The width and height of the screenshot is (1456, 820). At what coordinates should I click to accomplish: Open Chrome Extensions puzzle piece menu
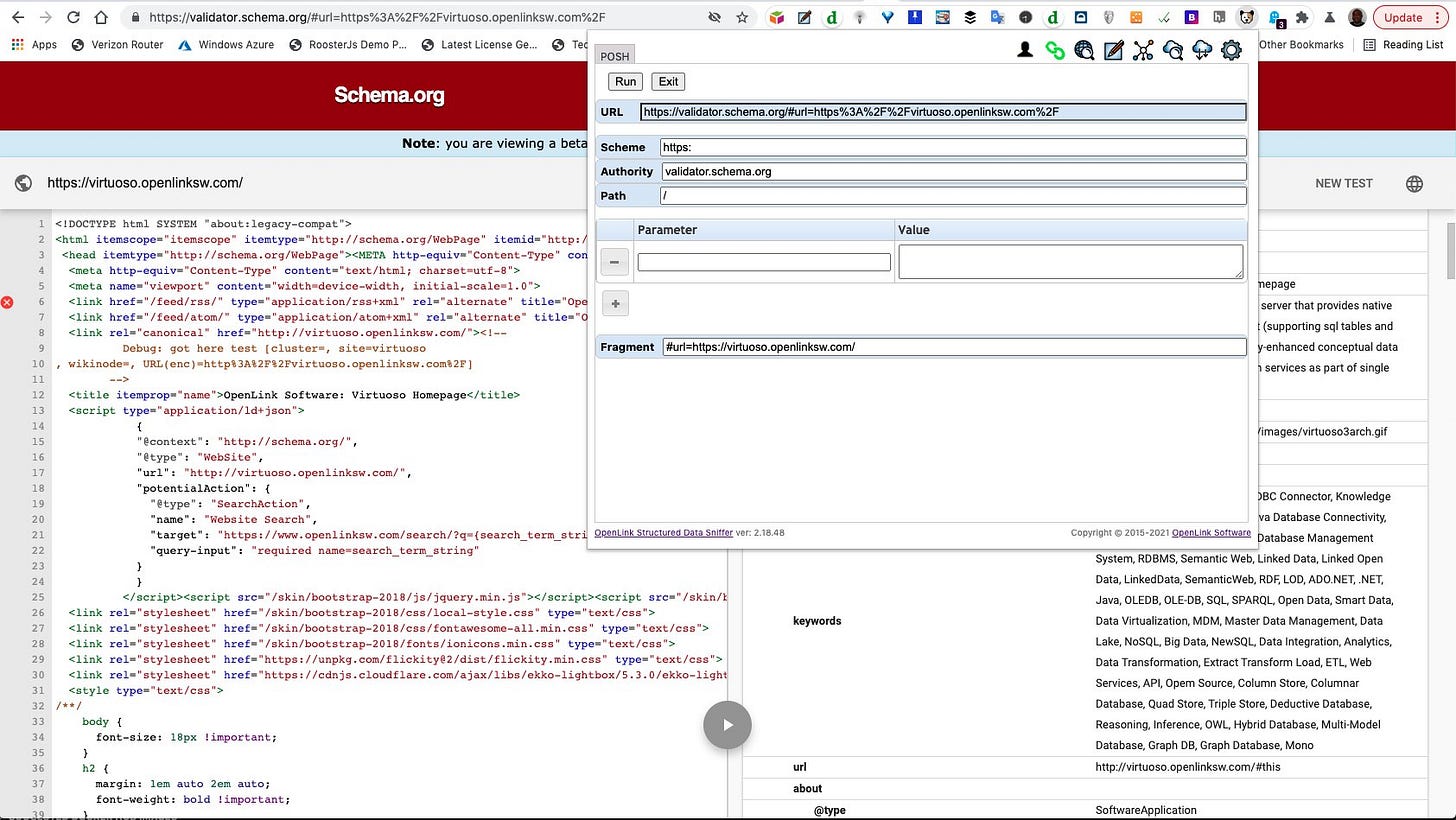coord(1301,17)
